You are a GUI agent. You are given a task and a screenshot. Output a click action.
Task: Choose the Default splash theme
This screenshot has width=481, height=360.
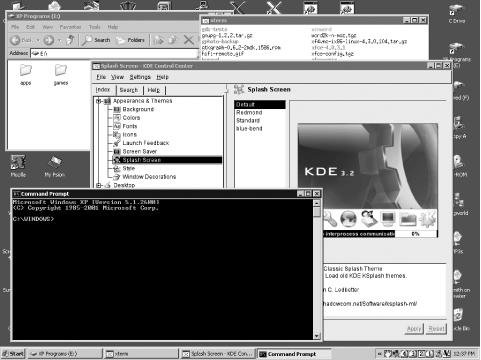pyautogui.click(x=260, y=105)
